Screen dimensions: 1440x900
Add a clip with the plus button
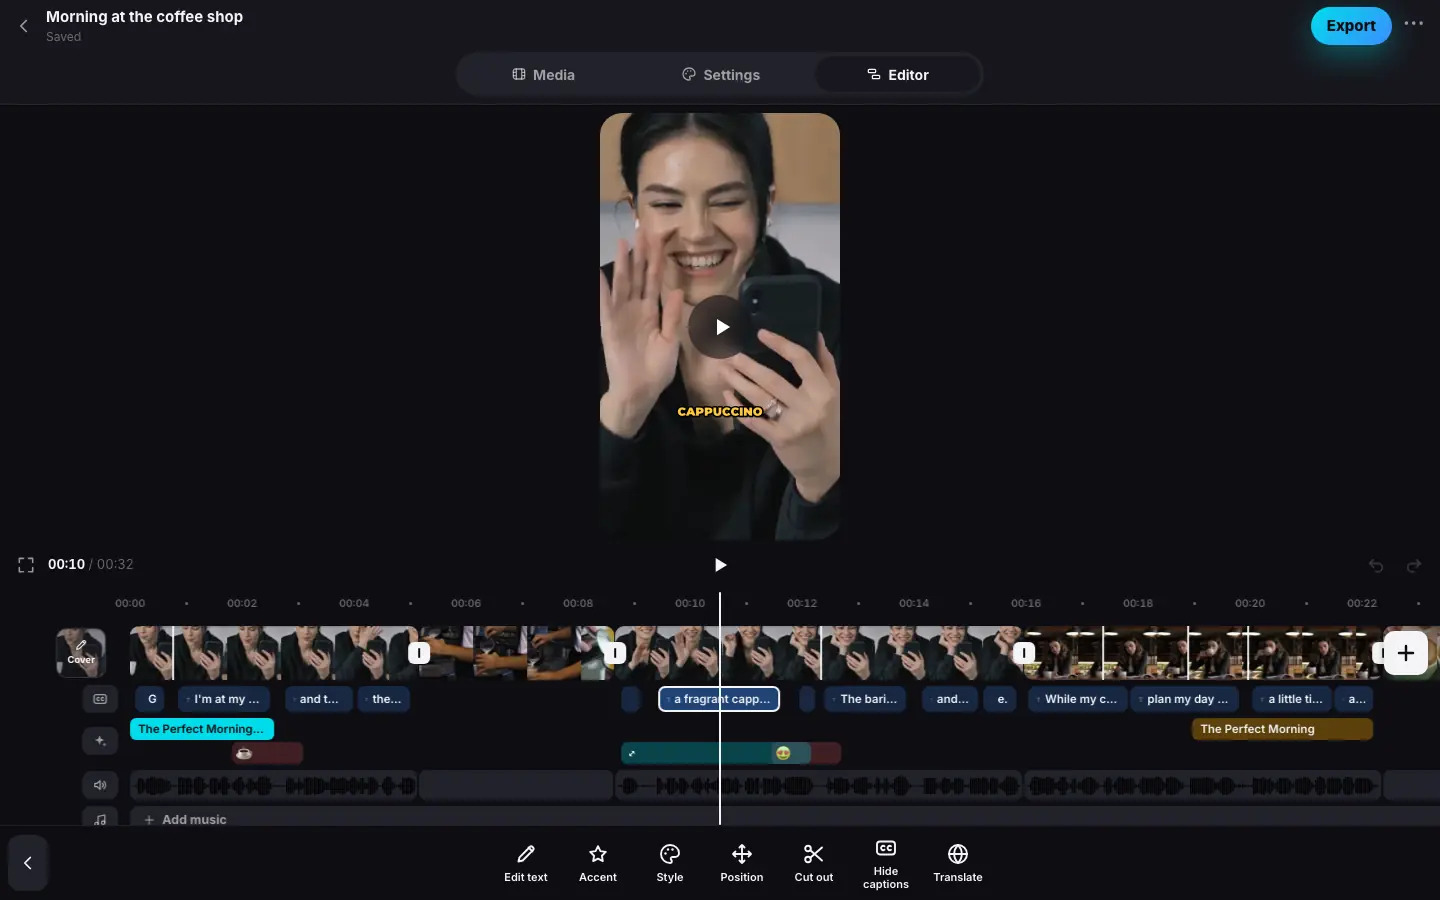pyautogui.click(x=1406, y=653)
